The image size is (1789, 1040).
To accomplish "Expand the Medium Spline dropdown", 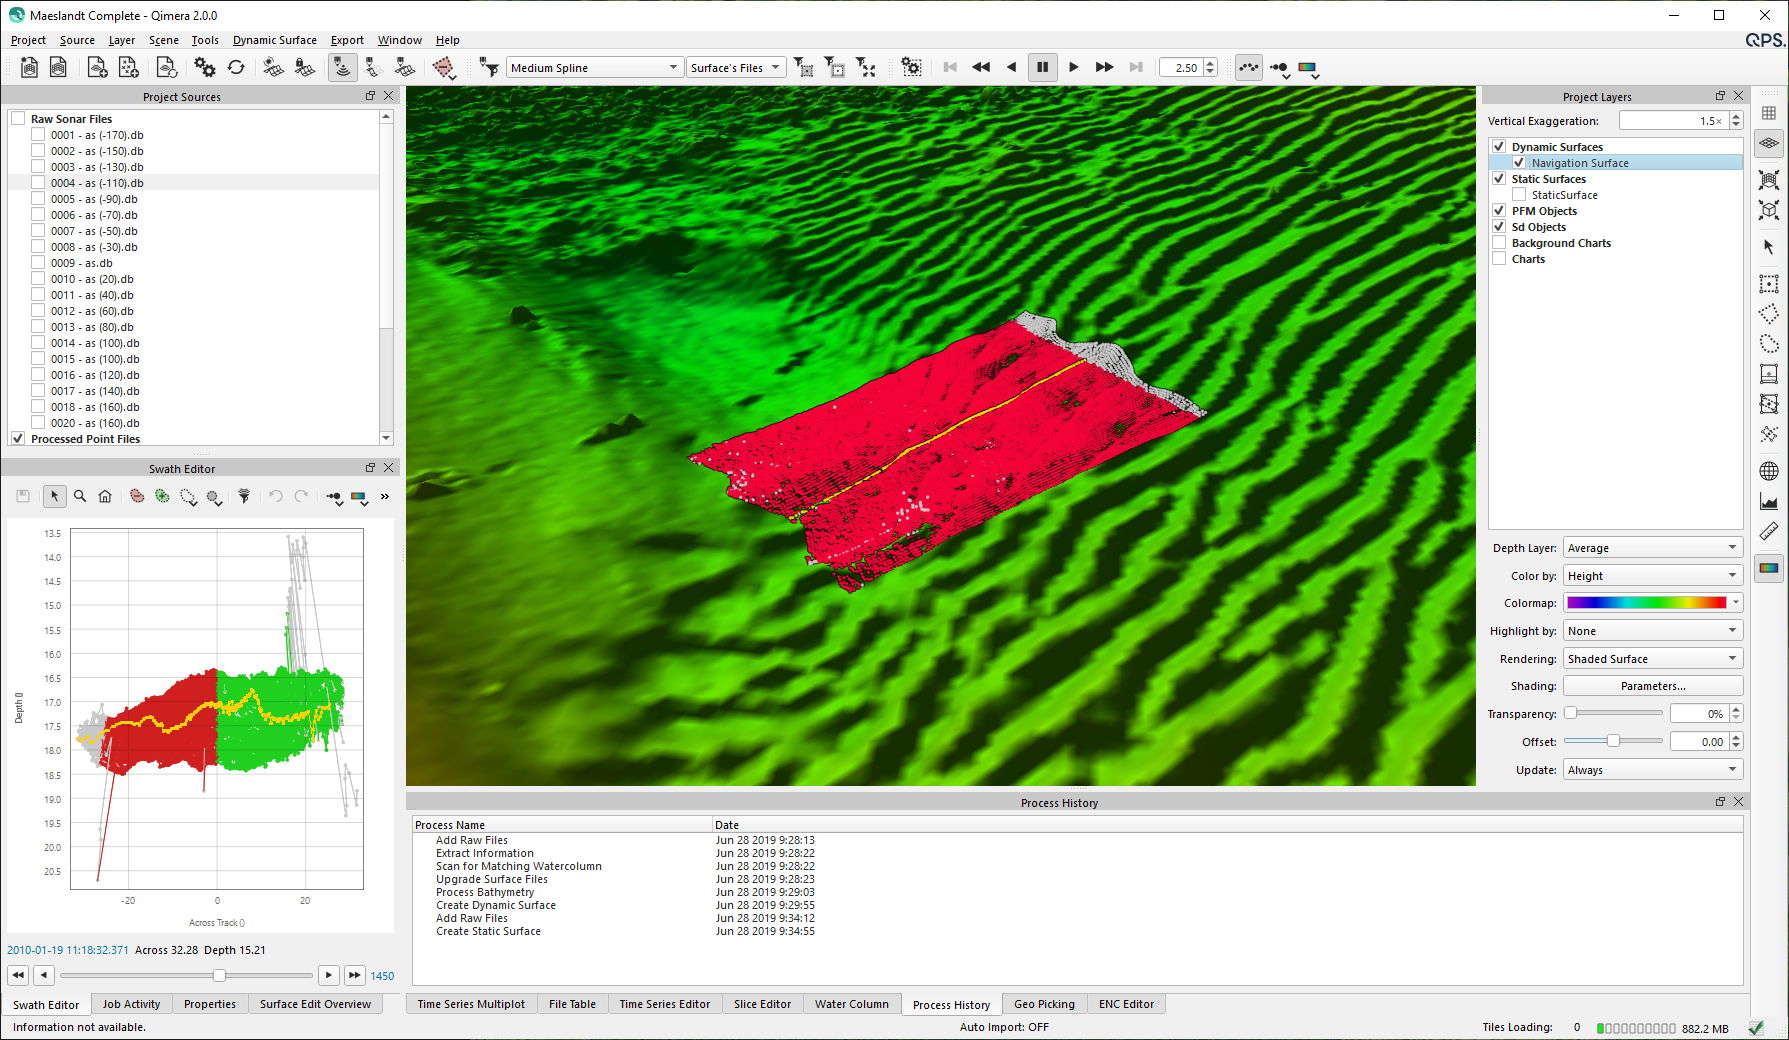I will (593, 68).
